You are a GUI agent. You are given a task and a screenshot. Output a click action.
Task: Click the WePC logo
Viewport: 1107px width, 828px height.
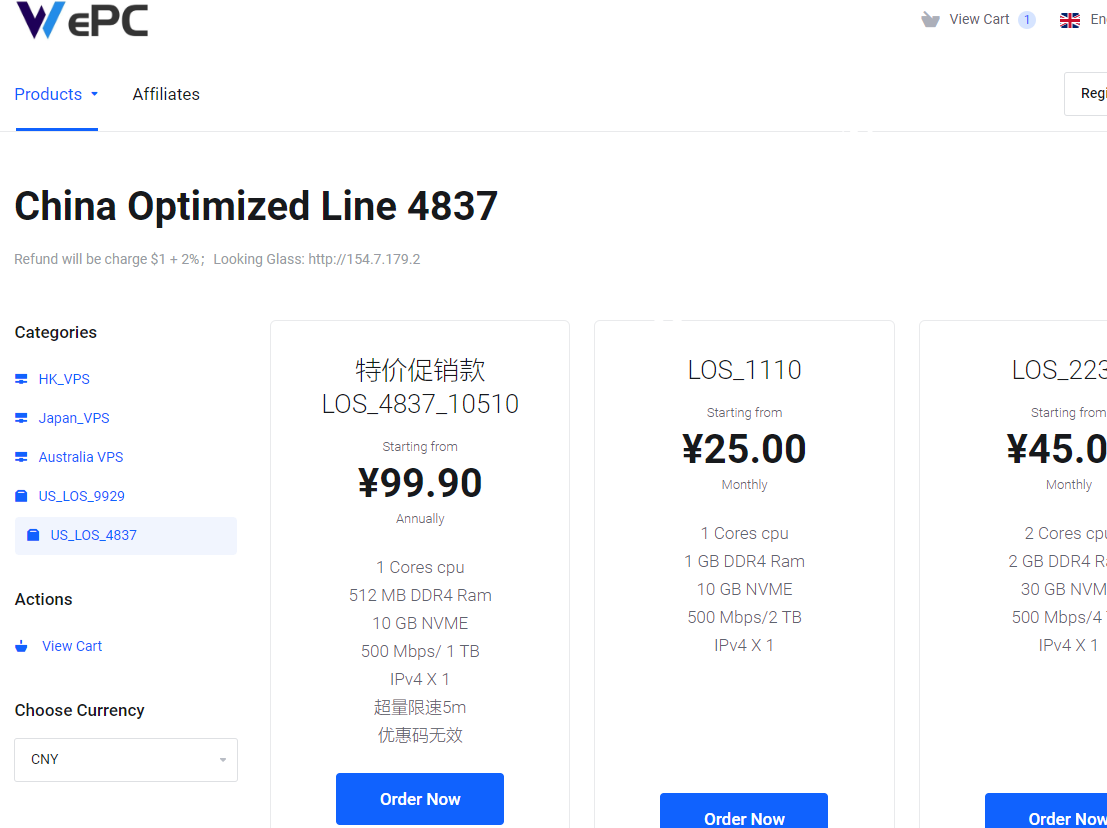(82, 19)
